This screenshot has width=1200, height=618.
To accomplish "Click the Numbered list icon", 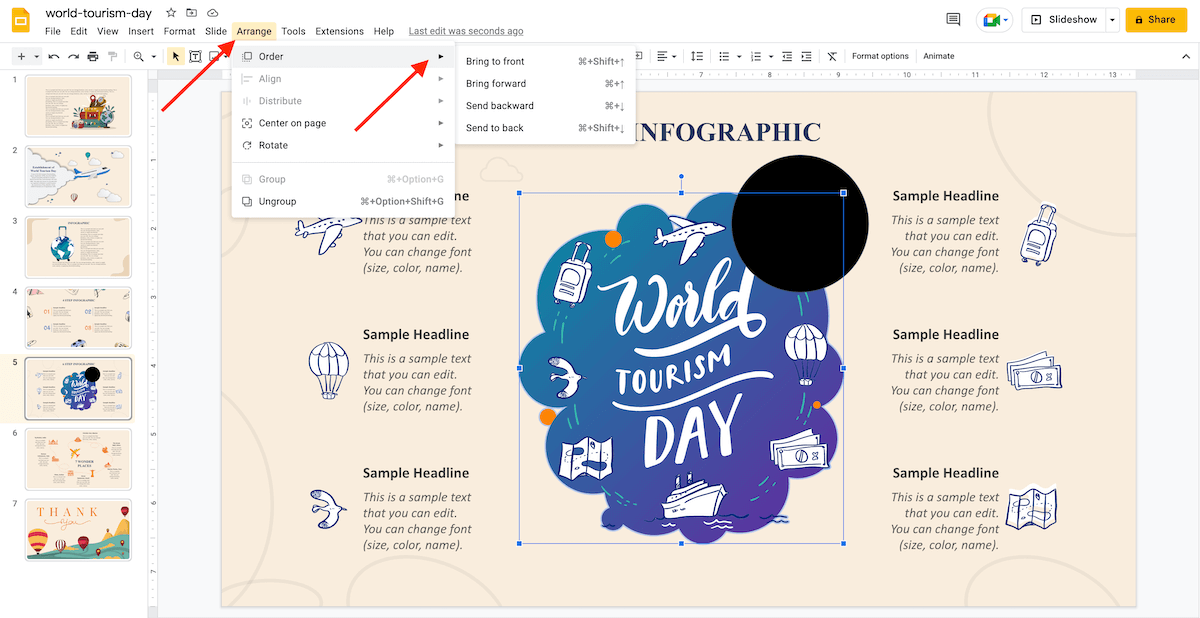I will [x=756, y=57].
